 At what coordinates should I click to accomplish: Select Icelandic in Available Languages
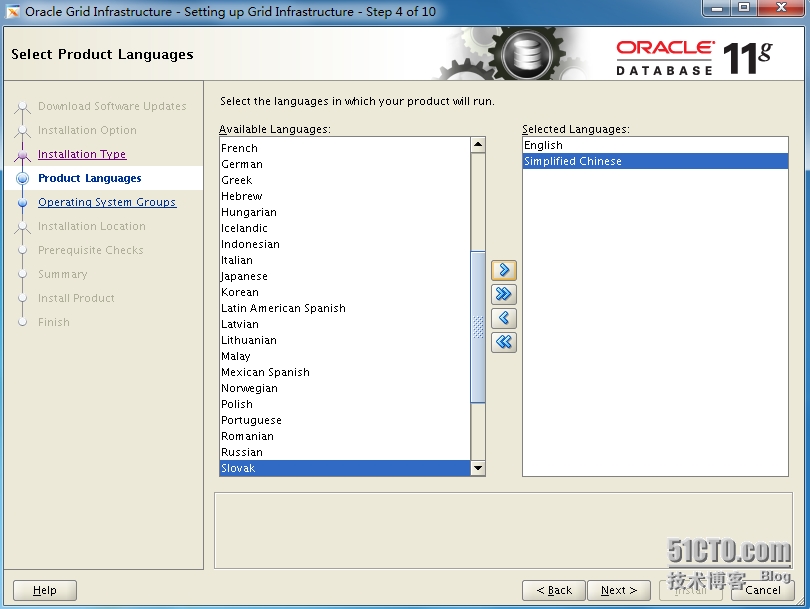pos(345,228)
